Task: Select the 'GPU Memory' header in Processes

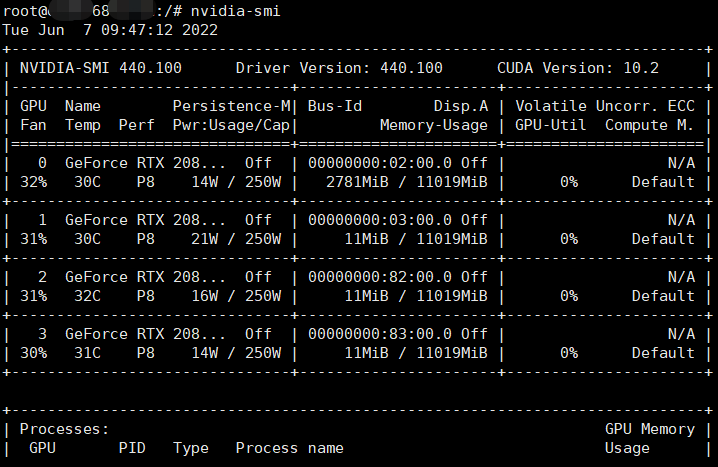Action: coord(650,429)
